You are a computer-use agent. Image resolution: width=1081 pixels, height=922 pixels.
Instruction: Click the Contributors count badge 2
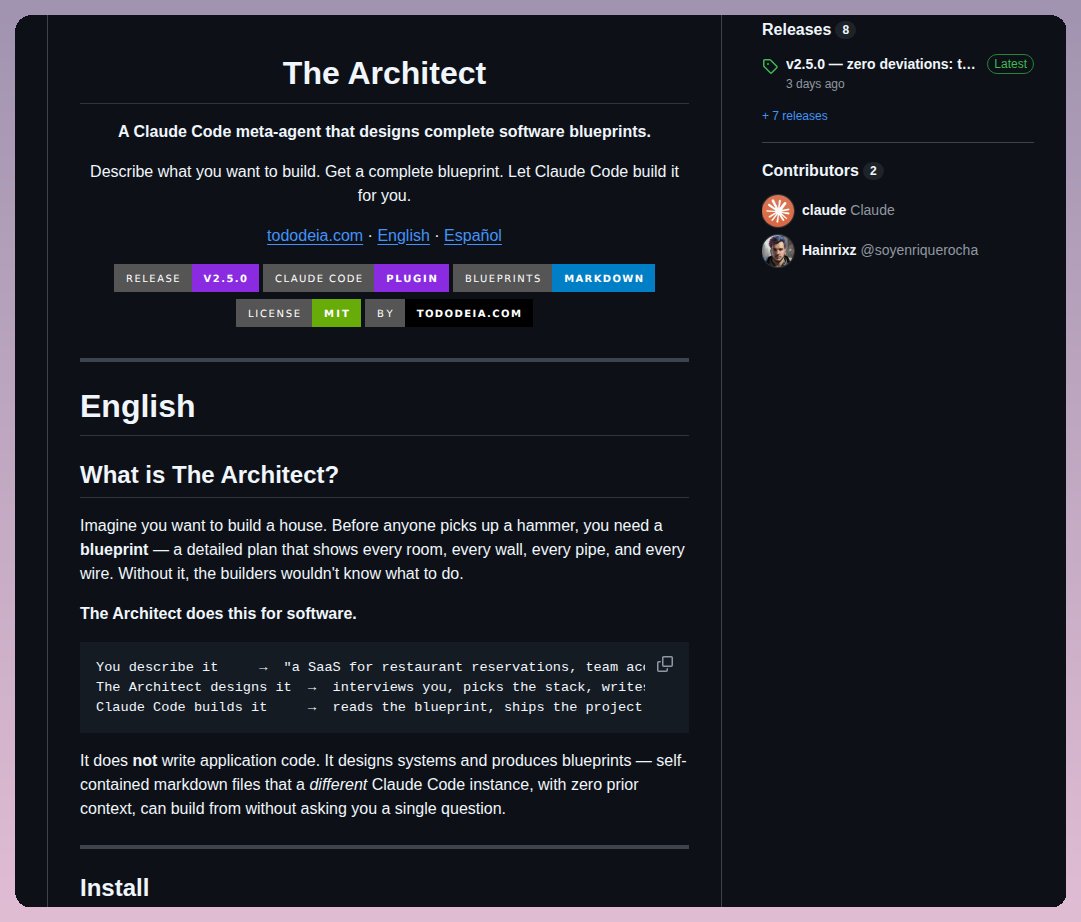(873, 170)
